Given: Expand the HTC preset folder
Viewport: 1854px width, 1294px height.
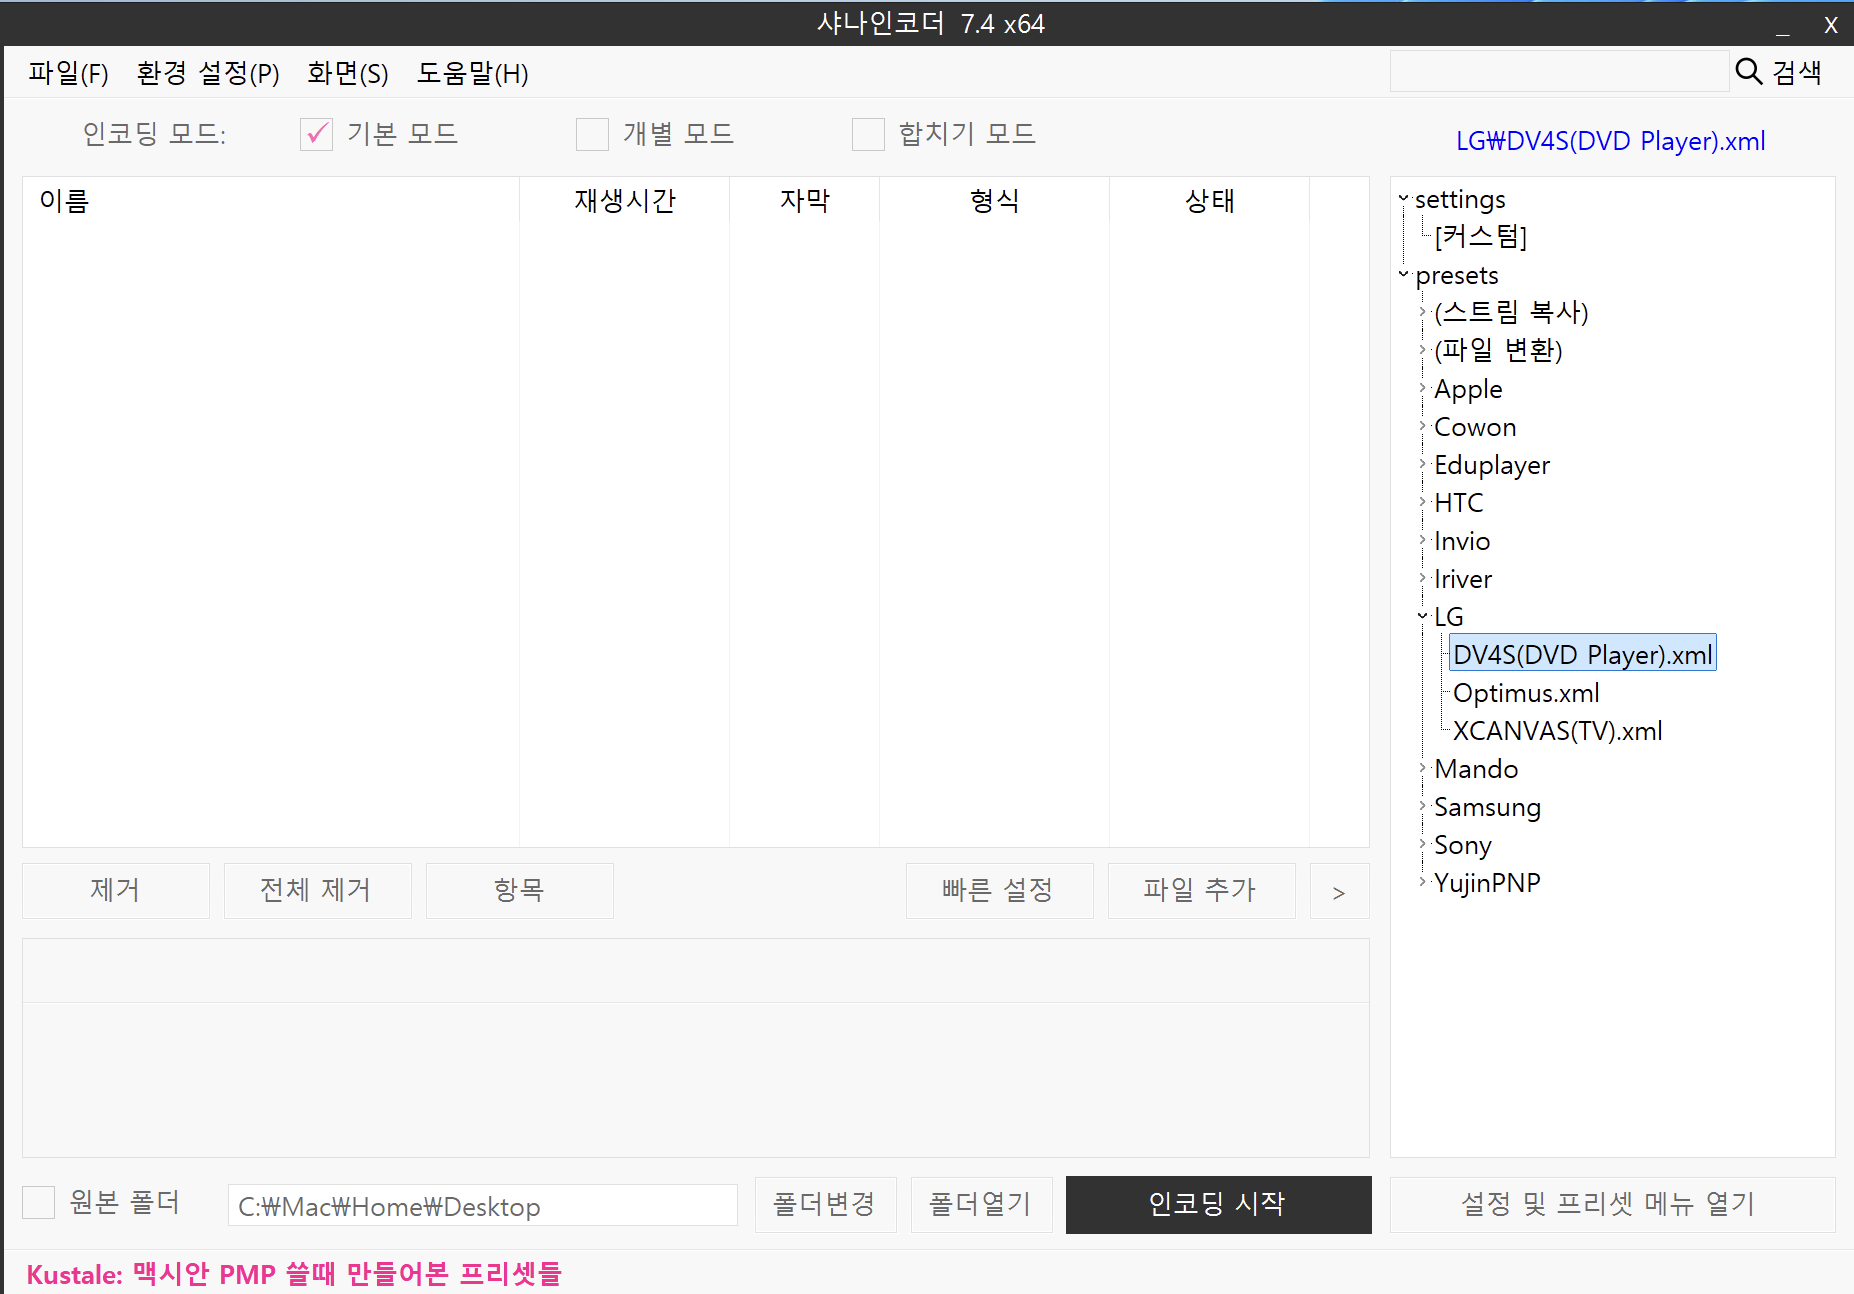Looking at the screenshot, I should coord(1422,502).
